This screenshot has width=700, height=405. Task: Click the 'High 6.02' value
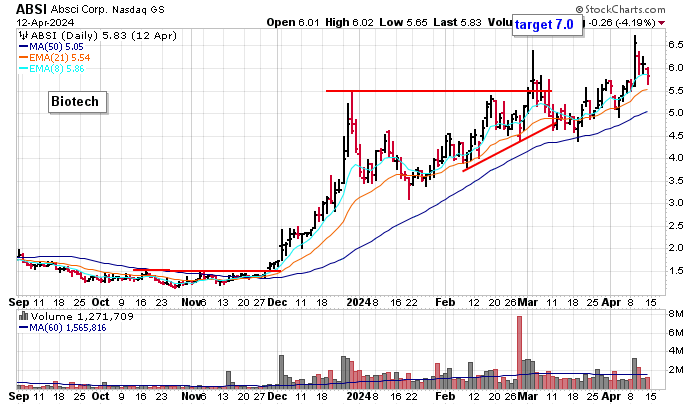(x=350, y=22)
